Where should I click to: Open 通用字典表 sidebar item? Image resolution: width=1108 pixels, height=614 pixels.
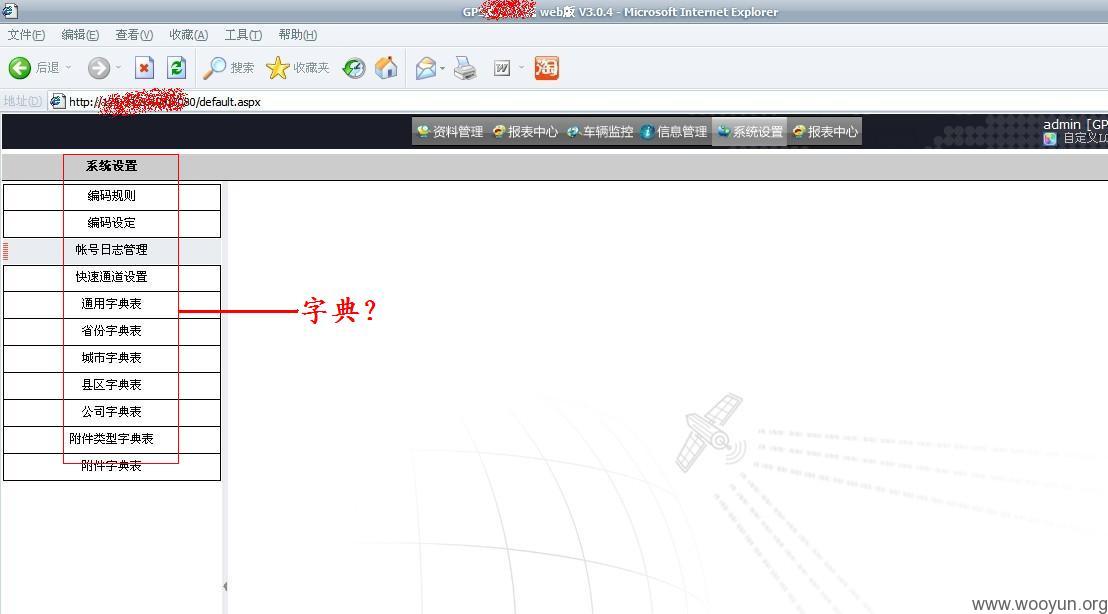112,305
